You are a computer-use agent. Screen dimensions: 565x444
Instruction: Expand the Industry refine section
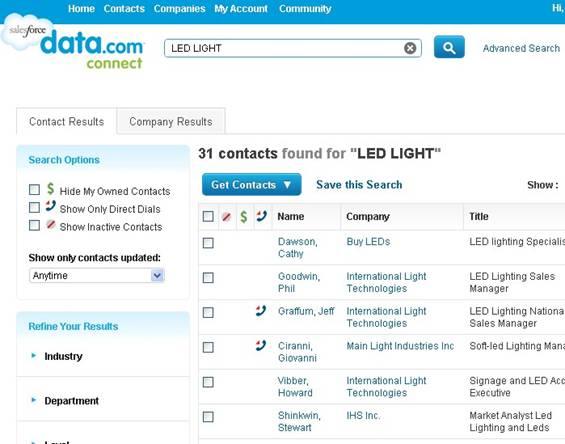pyautogui.click(x=63, y=356)
